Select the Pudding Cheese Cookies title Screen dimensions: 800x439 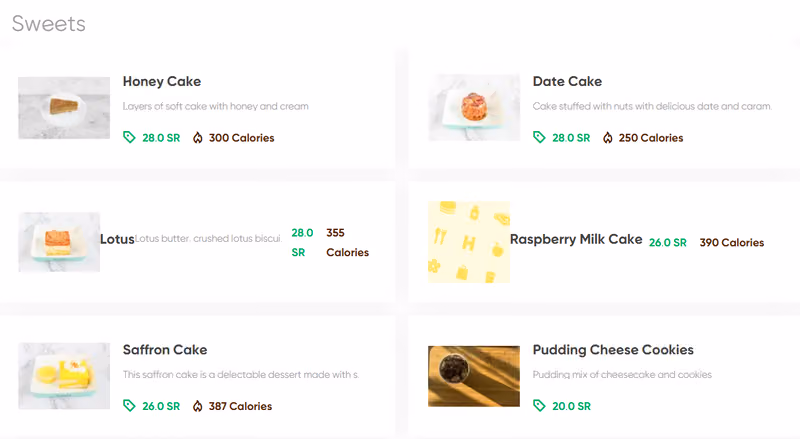[613, 350]
